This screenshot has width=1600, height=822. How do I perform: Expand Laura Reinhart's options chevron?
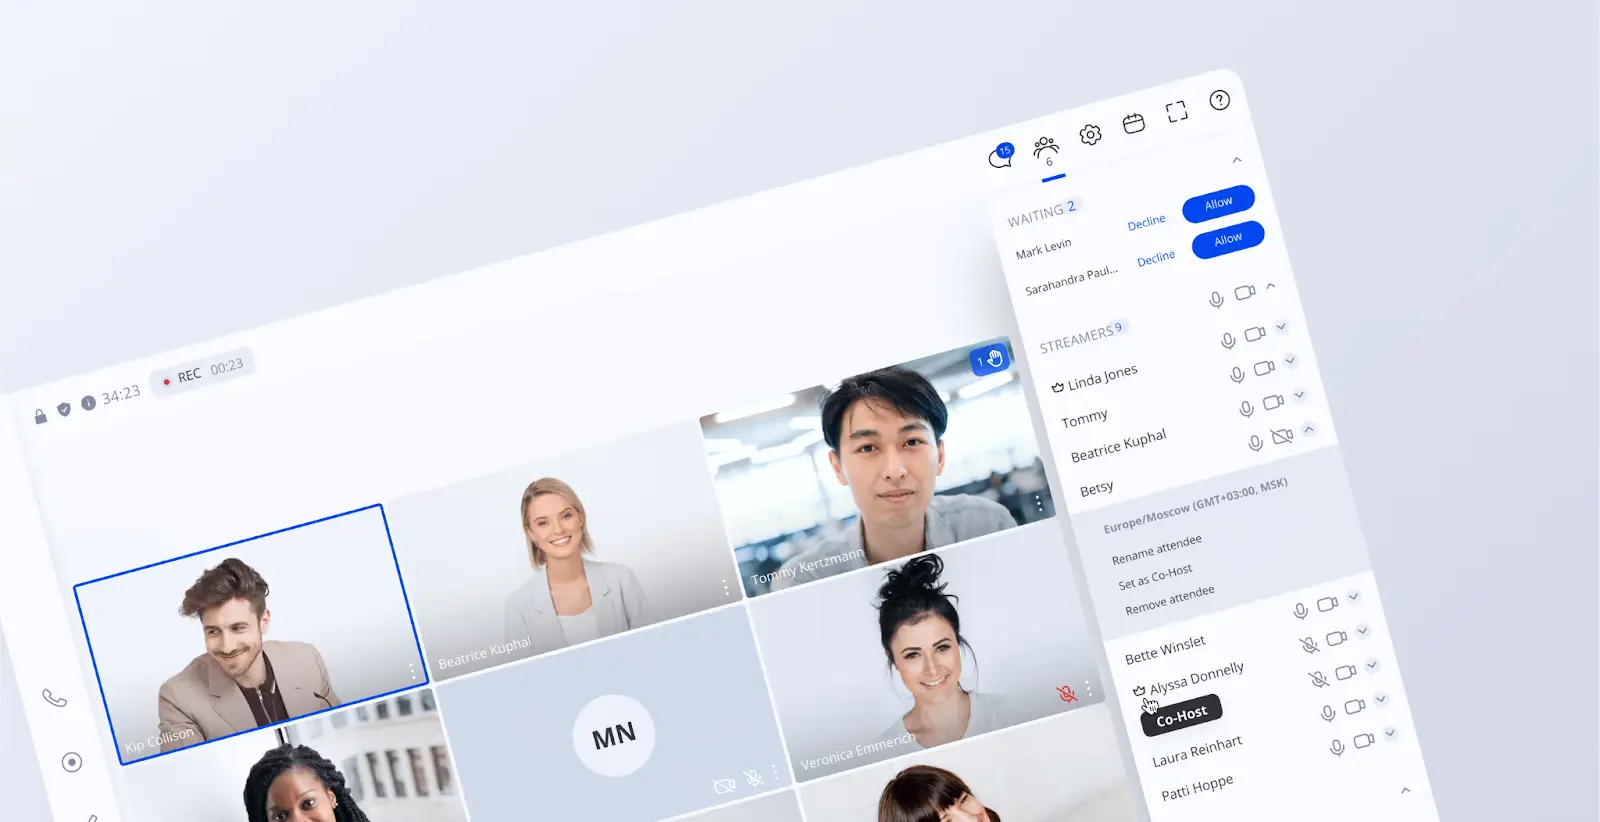pos(1381,699)
